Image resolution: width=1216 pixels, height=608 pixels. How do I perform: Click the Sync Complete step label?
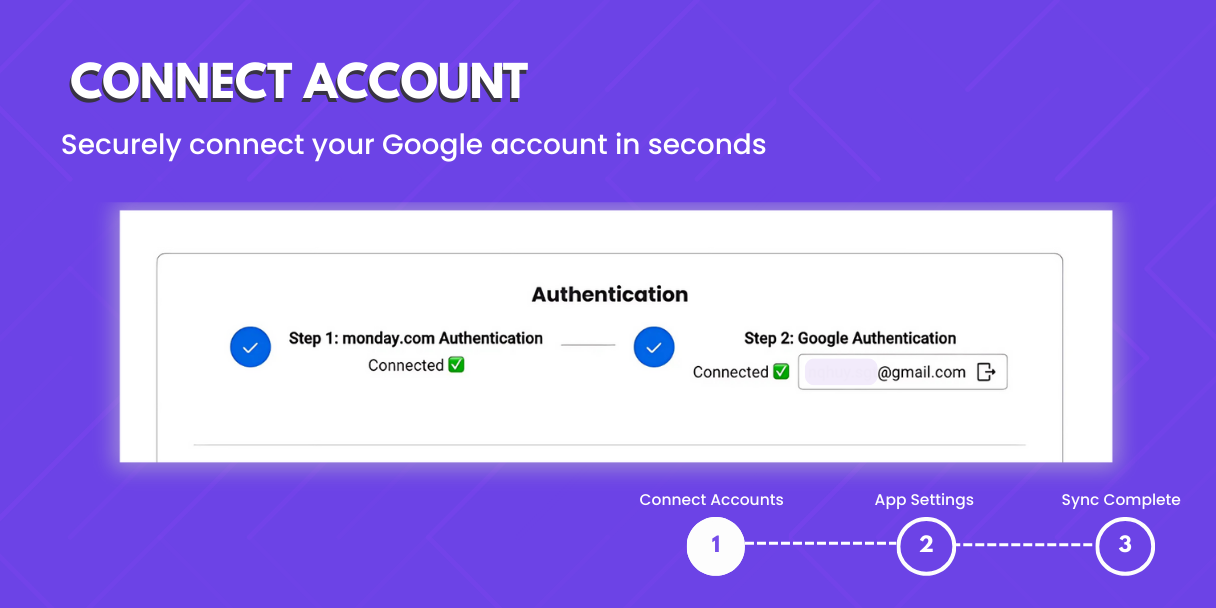pyautogui.click(x=1121, y=499)
